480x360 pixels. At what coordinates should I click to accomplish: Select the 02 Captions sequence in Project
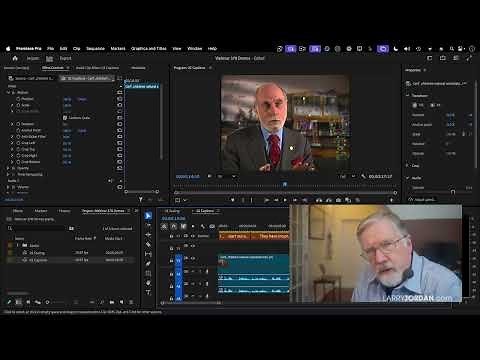(x=38, y=260)
